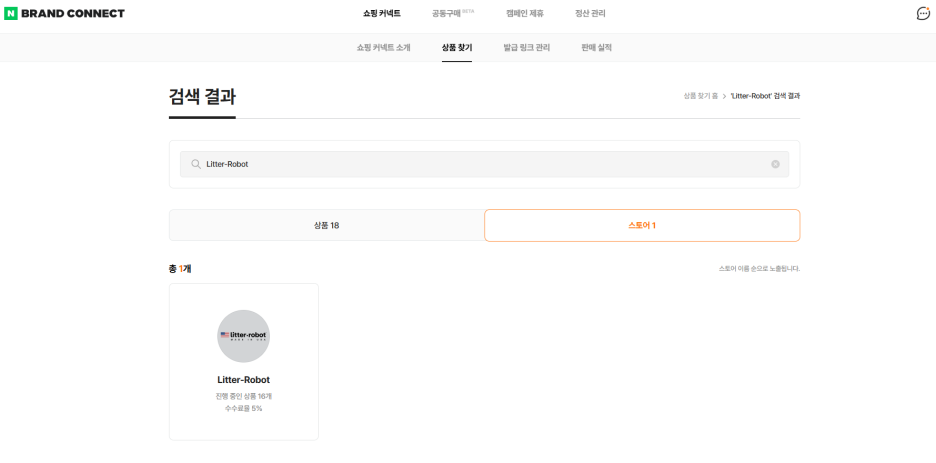This screenshot has height=463, width=936.
Task: Click the 'Litter-Robot' 검색 결과 breadcrumb text
Action: [x=765, y=96]
